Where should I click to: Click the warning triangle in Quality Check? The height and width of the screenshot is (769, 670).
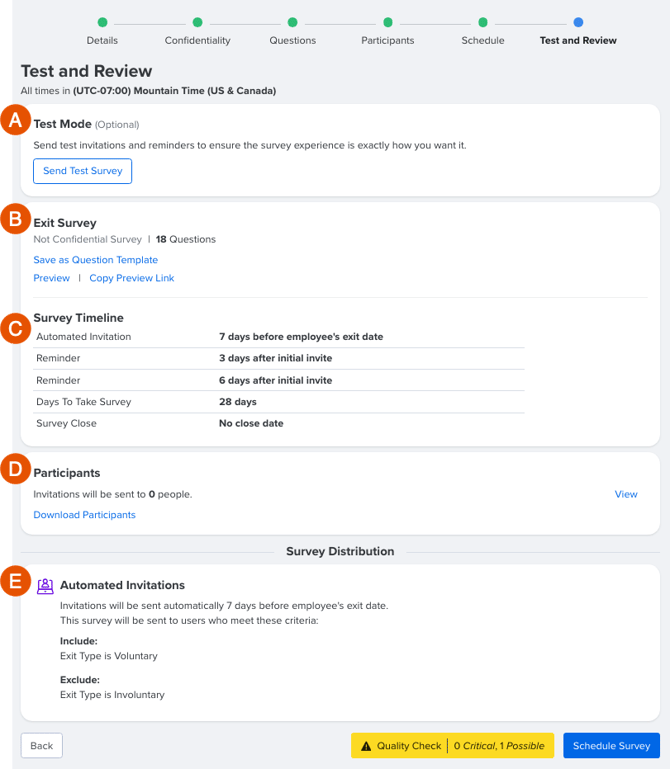(366, 746)
